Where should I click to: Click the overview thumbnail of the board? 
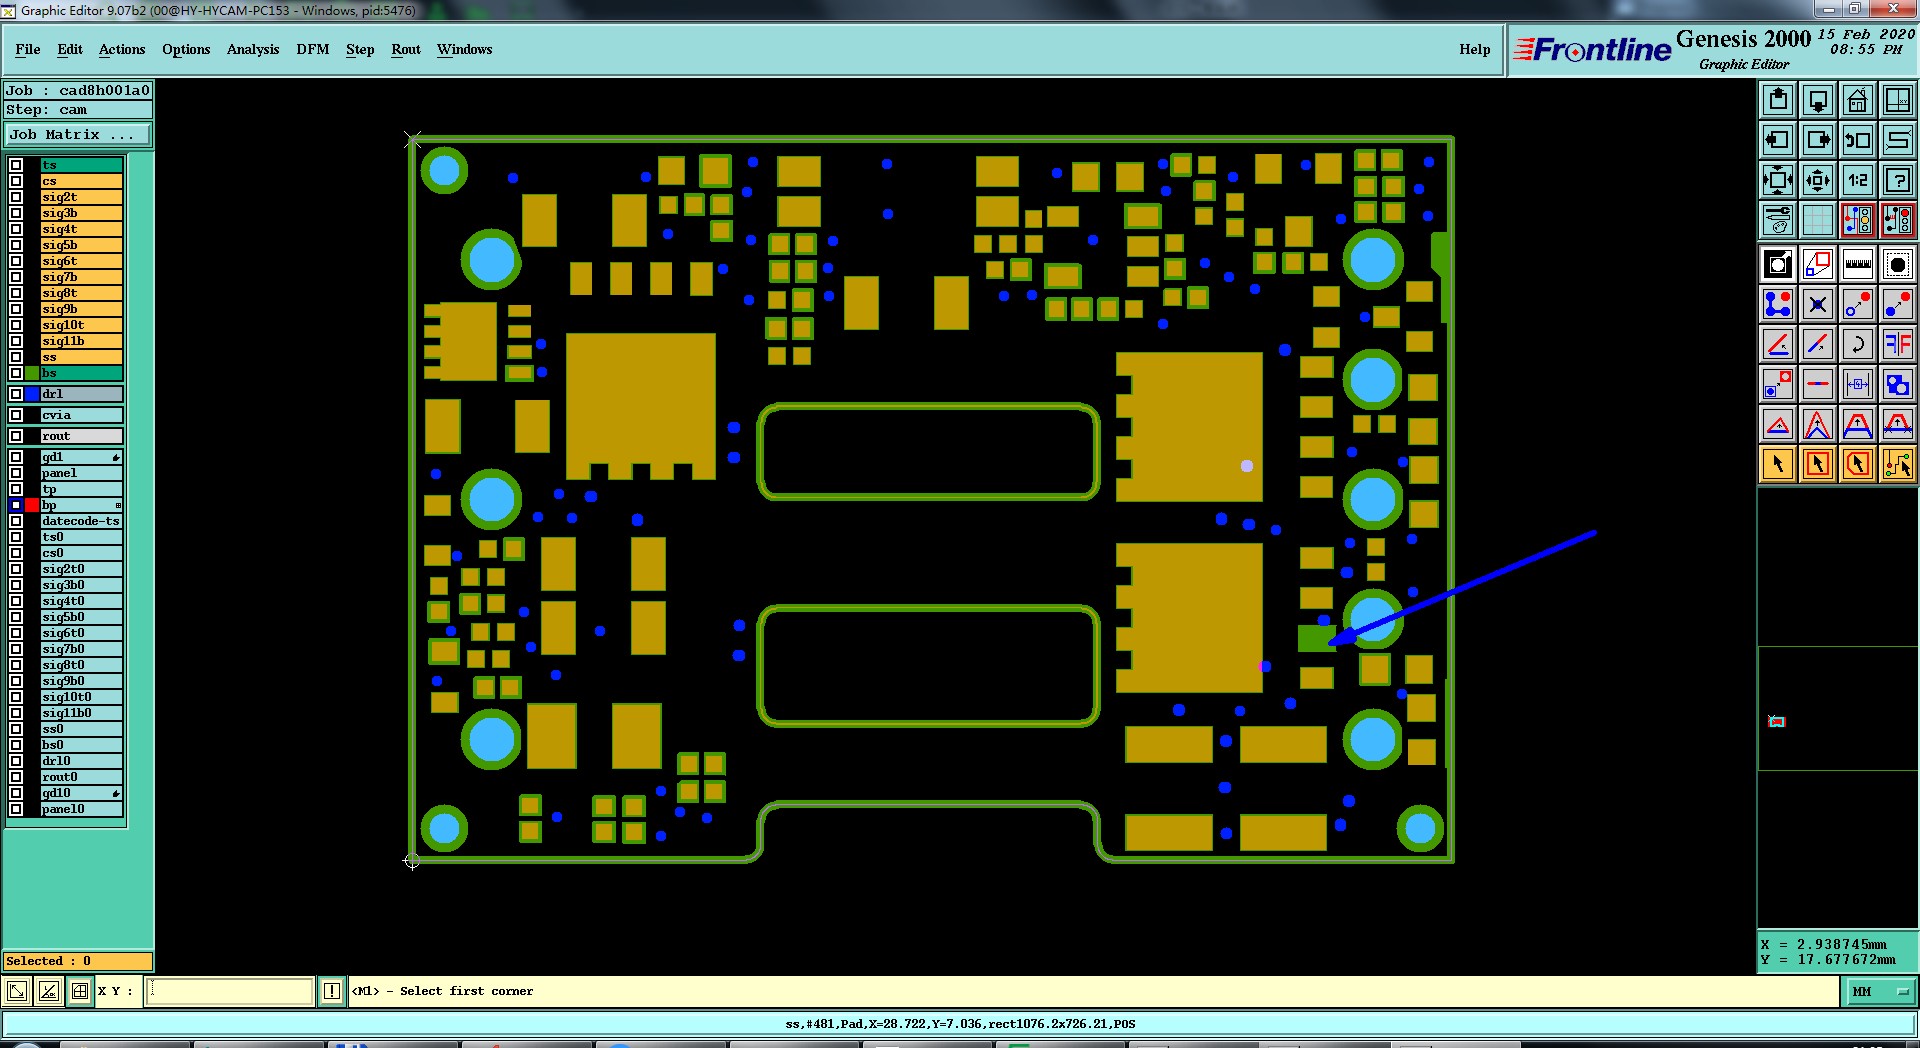1777,721
